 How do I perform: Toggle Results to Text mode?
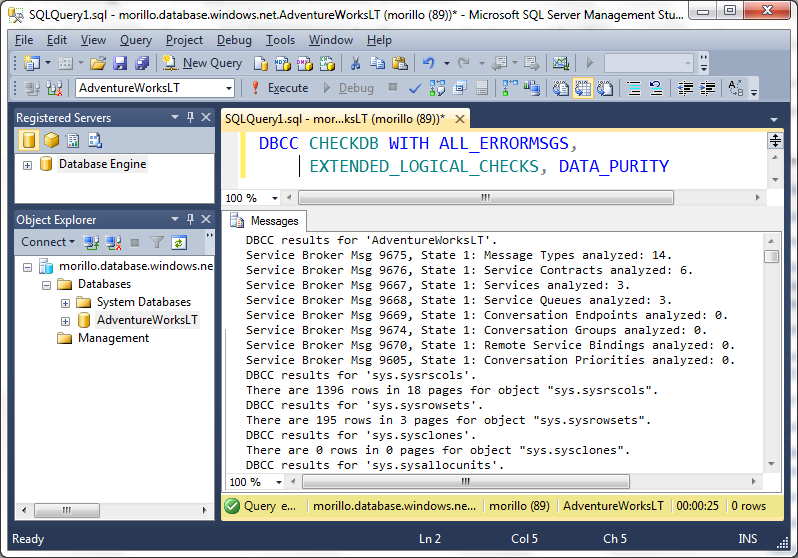click(x=561, y=88)
